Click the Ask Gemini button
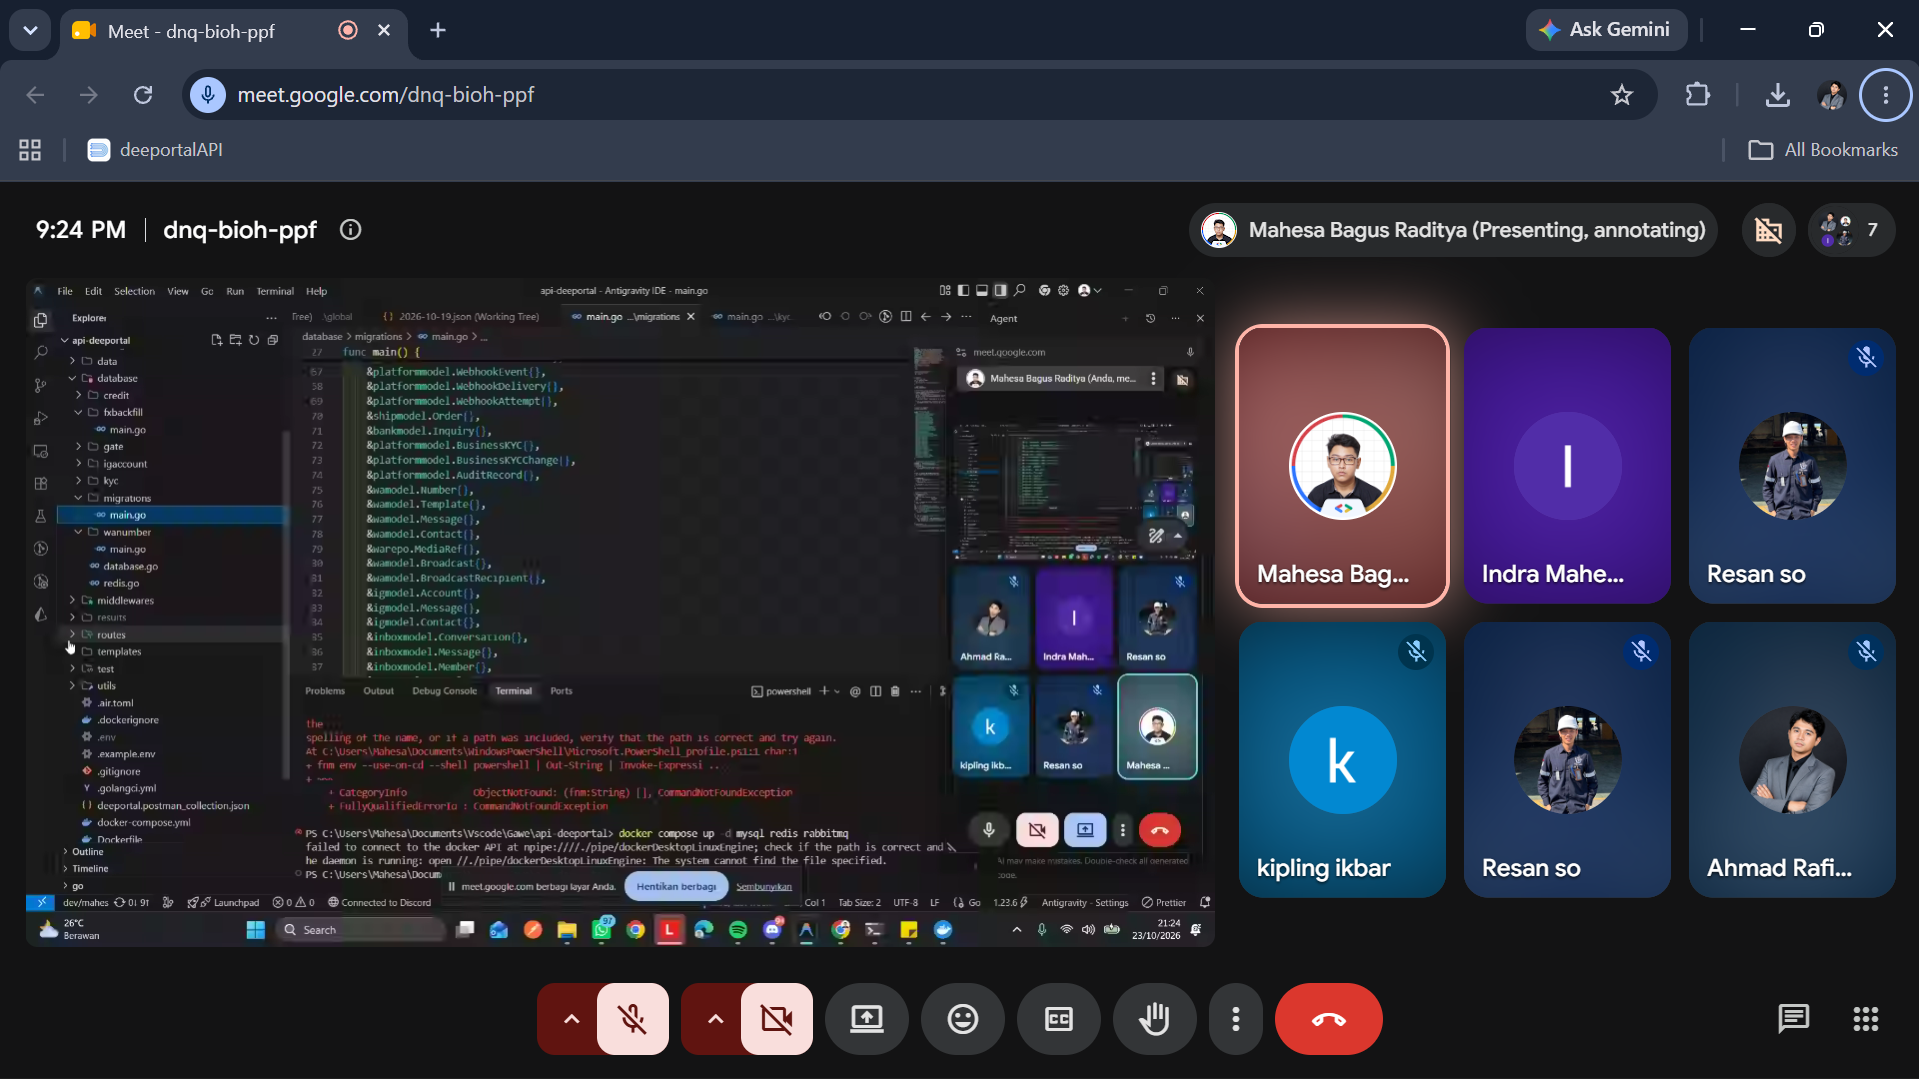 [1606, 30]
